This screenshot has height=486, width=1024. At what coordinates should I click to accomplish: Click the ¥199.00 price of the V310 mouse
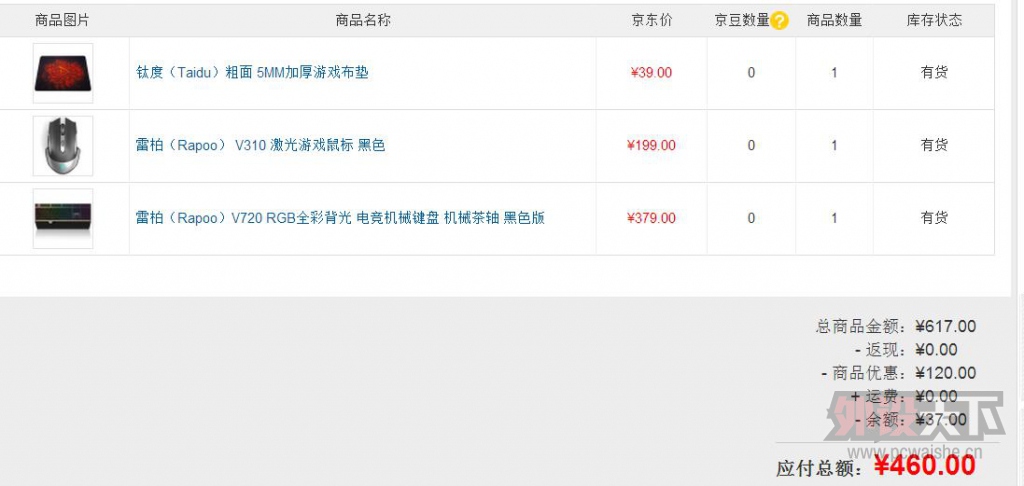point(651,145)
